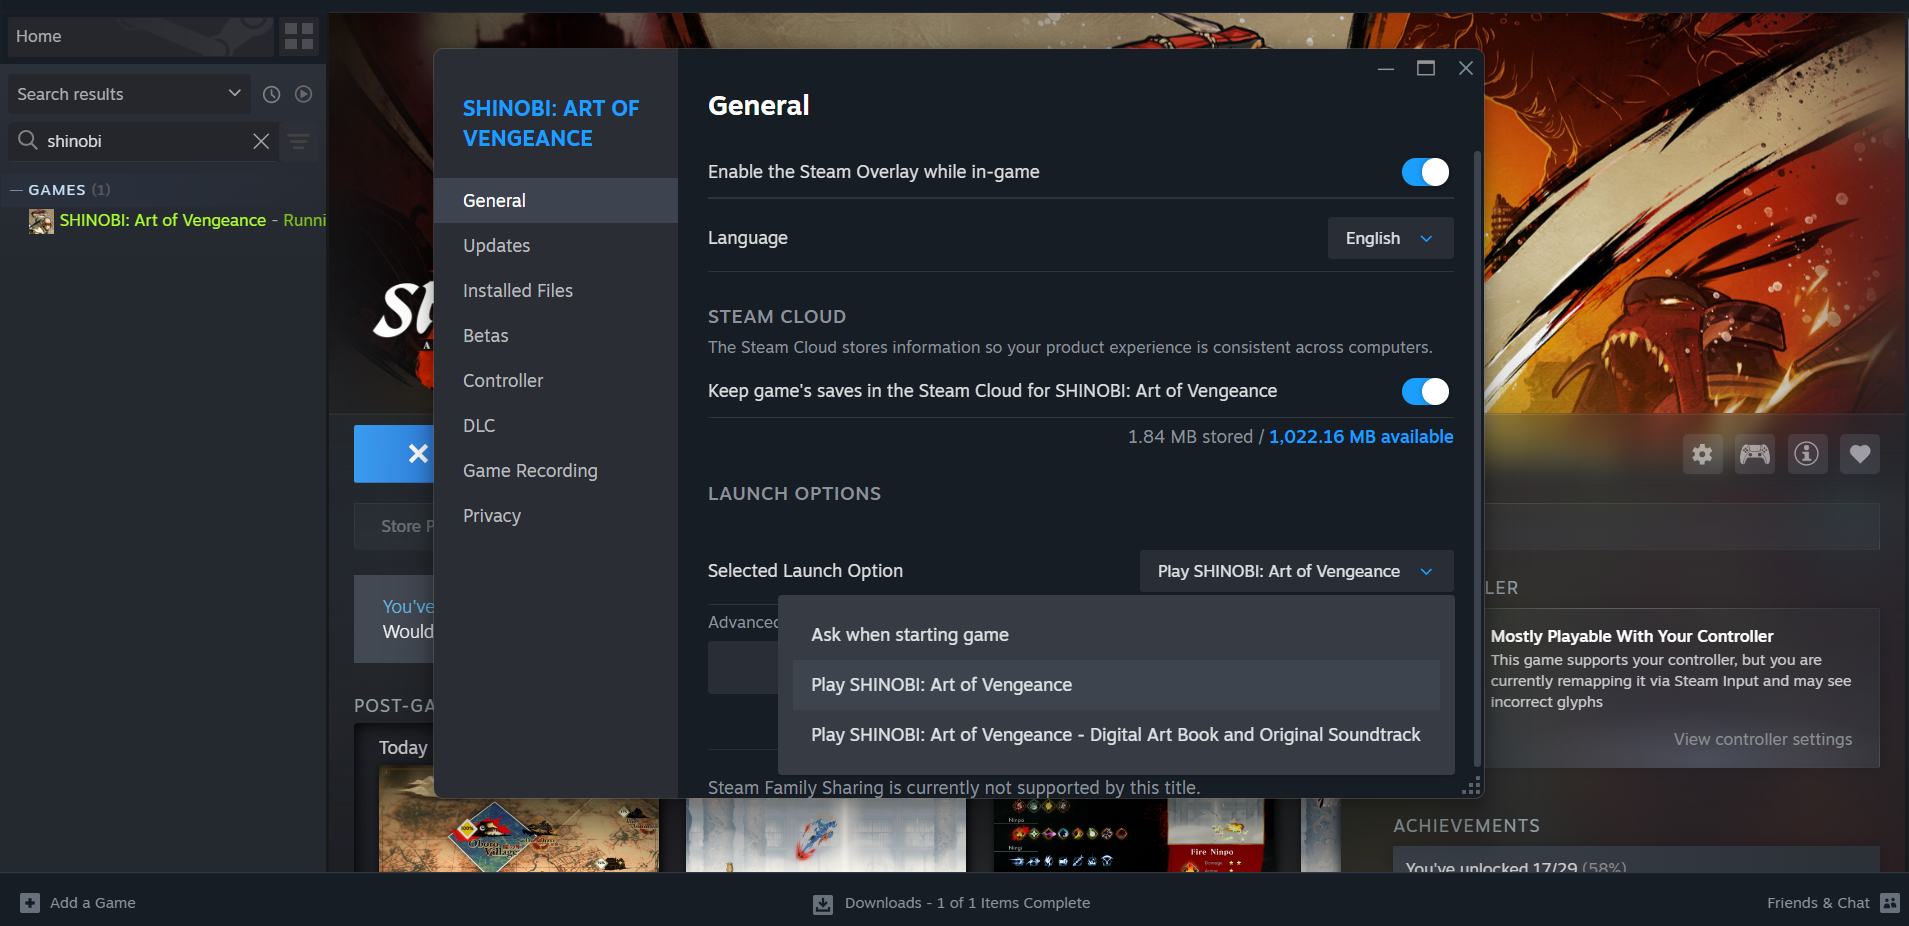Screen dimensions: 1909x926
Task: Open the recent activity clock icon
Action: coord(271,94)
